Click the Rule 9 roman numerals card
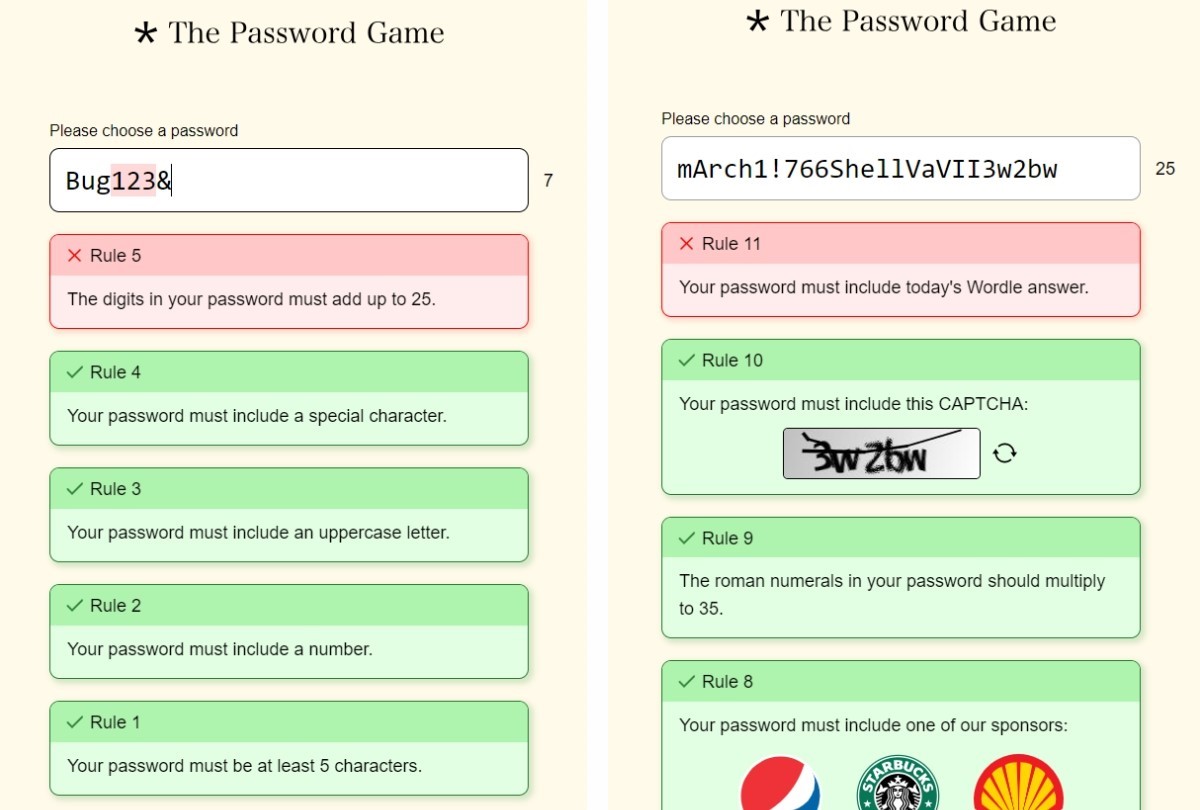1200x810 pixels. 900,578
